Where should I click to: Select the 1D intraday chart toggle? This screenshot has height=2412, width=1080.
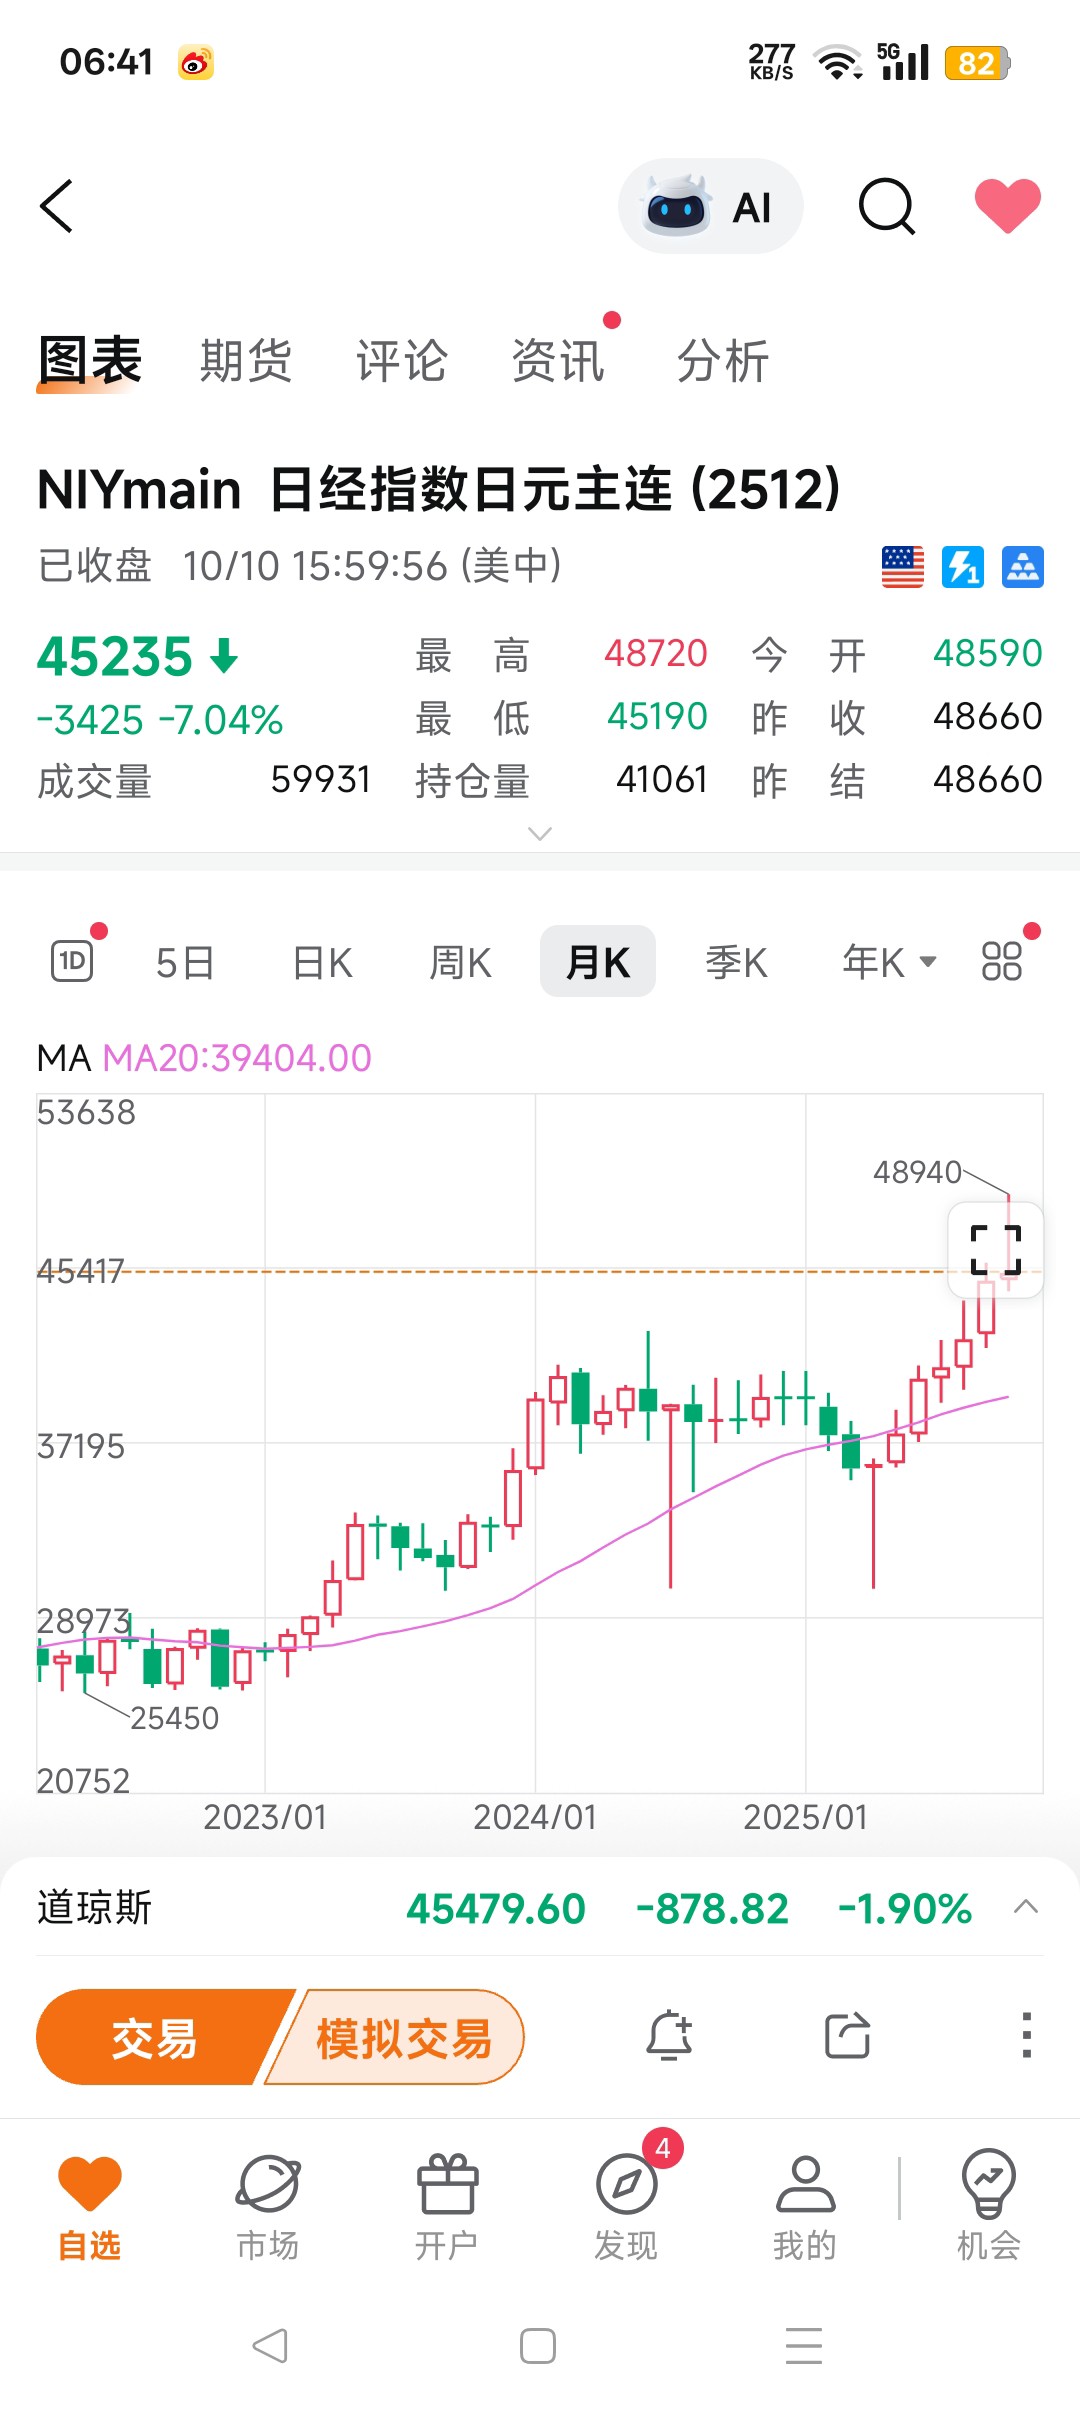72,962
